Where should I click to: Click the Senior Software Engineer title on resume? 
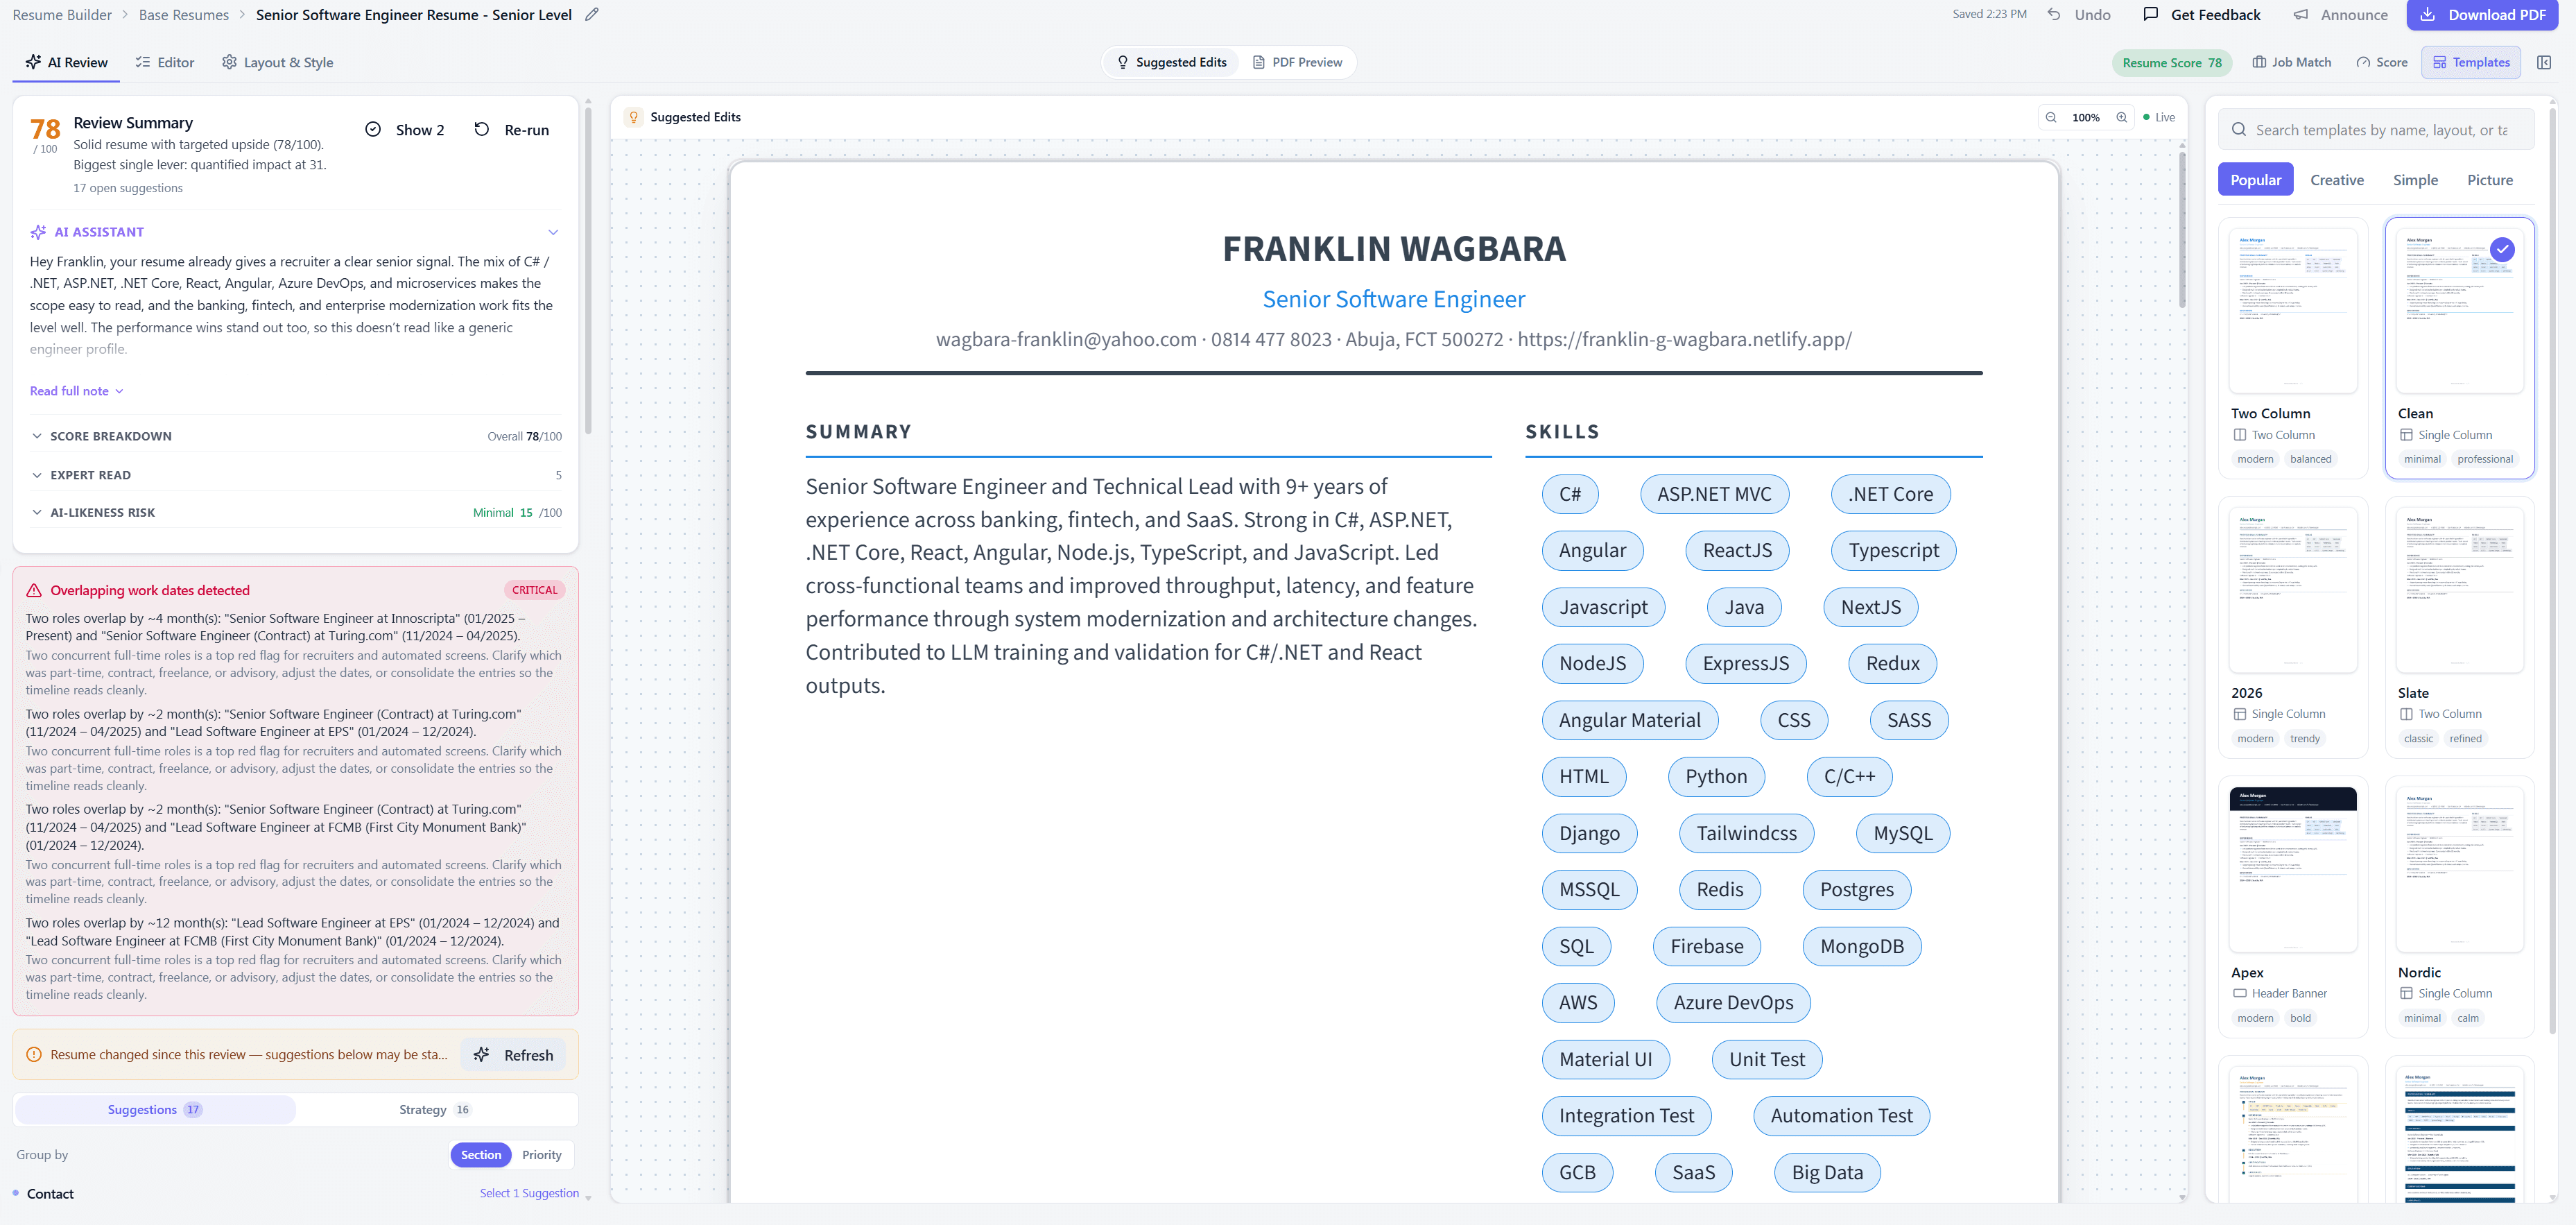click(1394, 299)
